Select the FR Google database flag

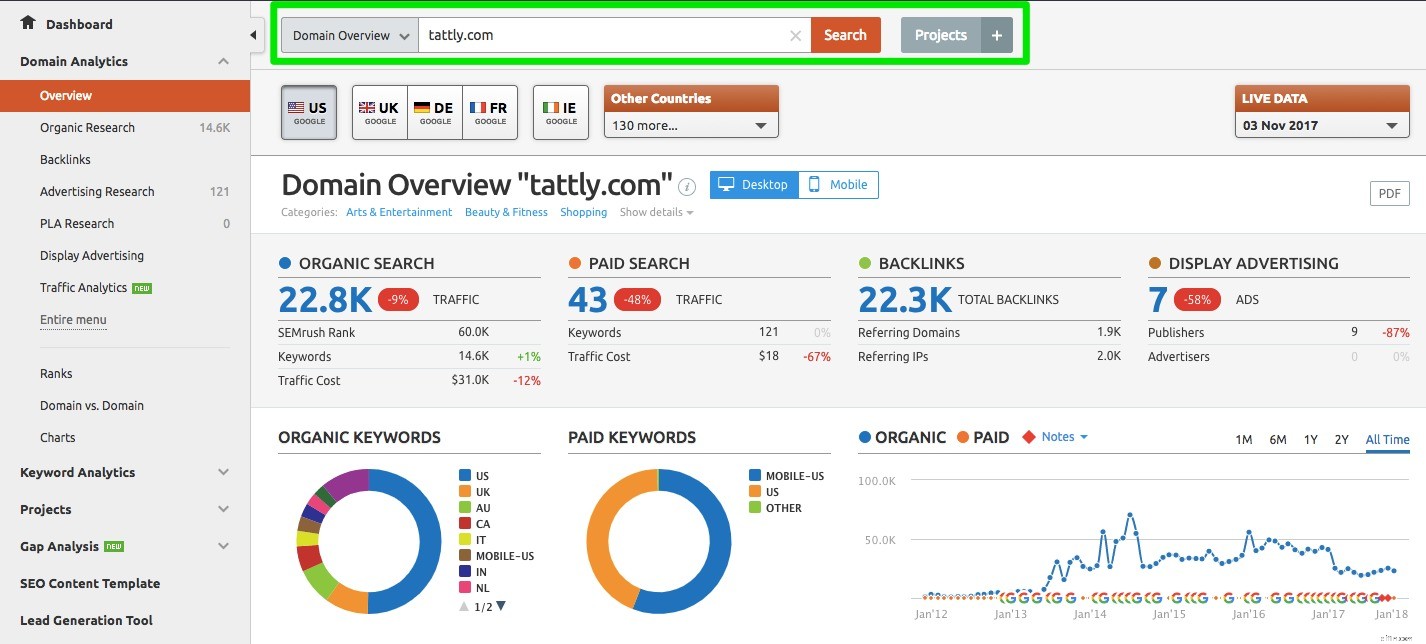pos(491,112)
